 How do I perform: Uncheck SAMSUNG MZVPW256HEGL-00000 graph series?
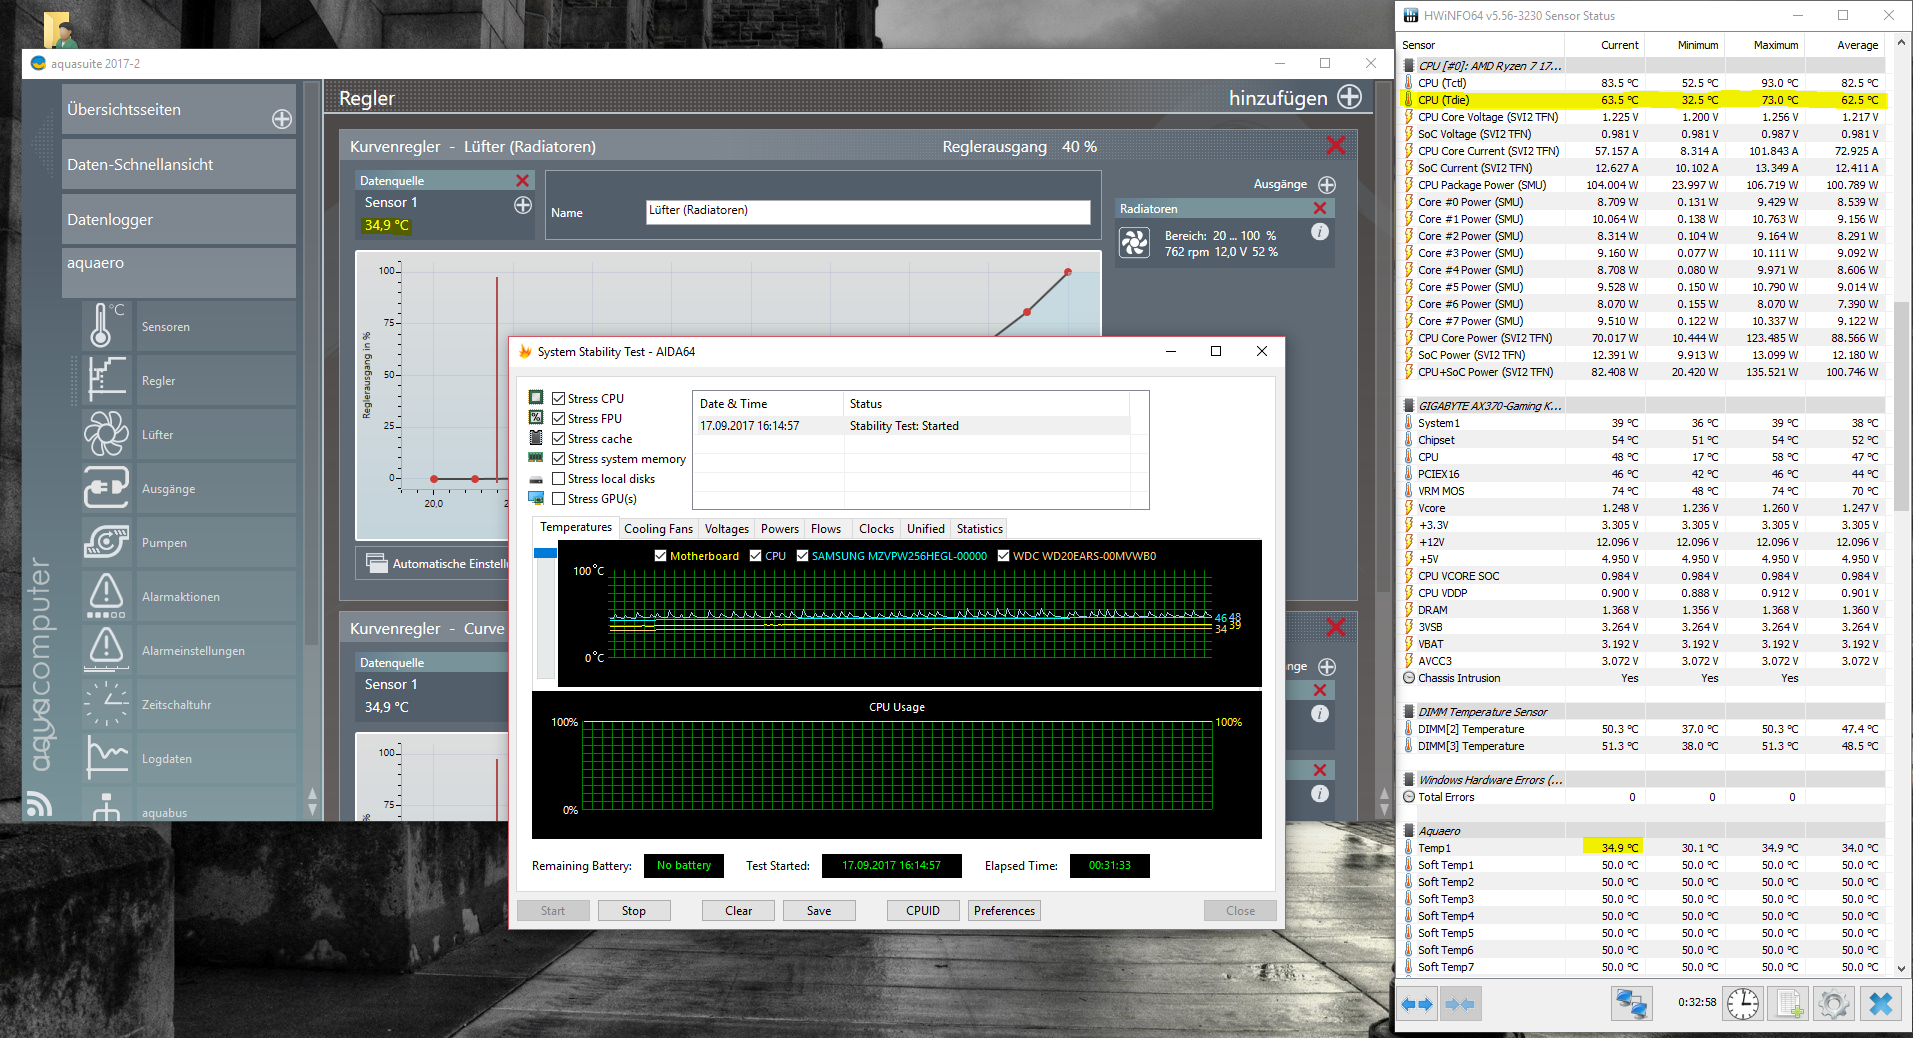pyautogui.click(x=802, y=556)
